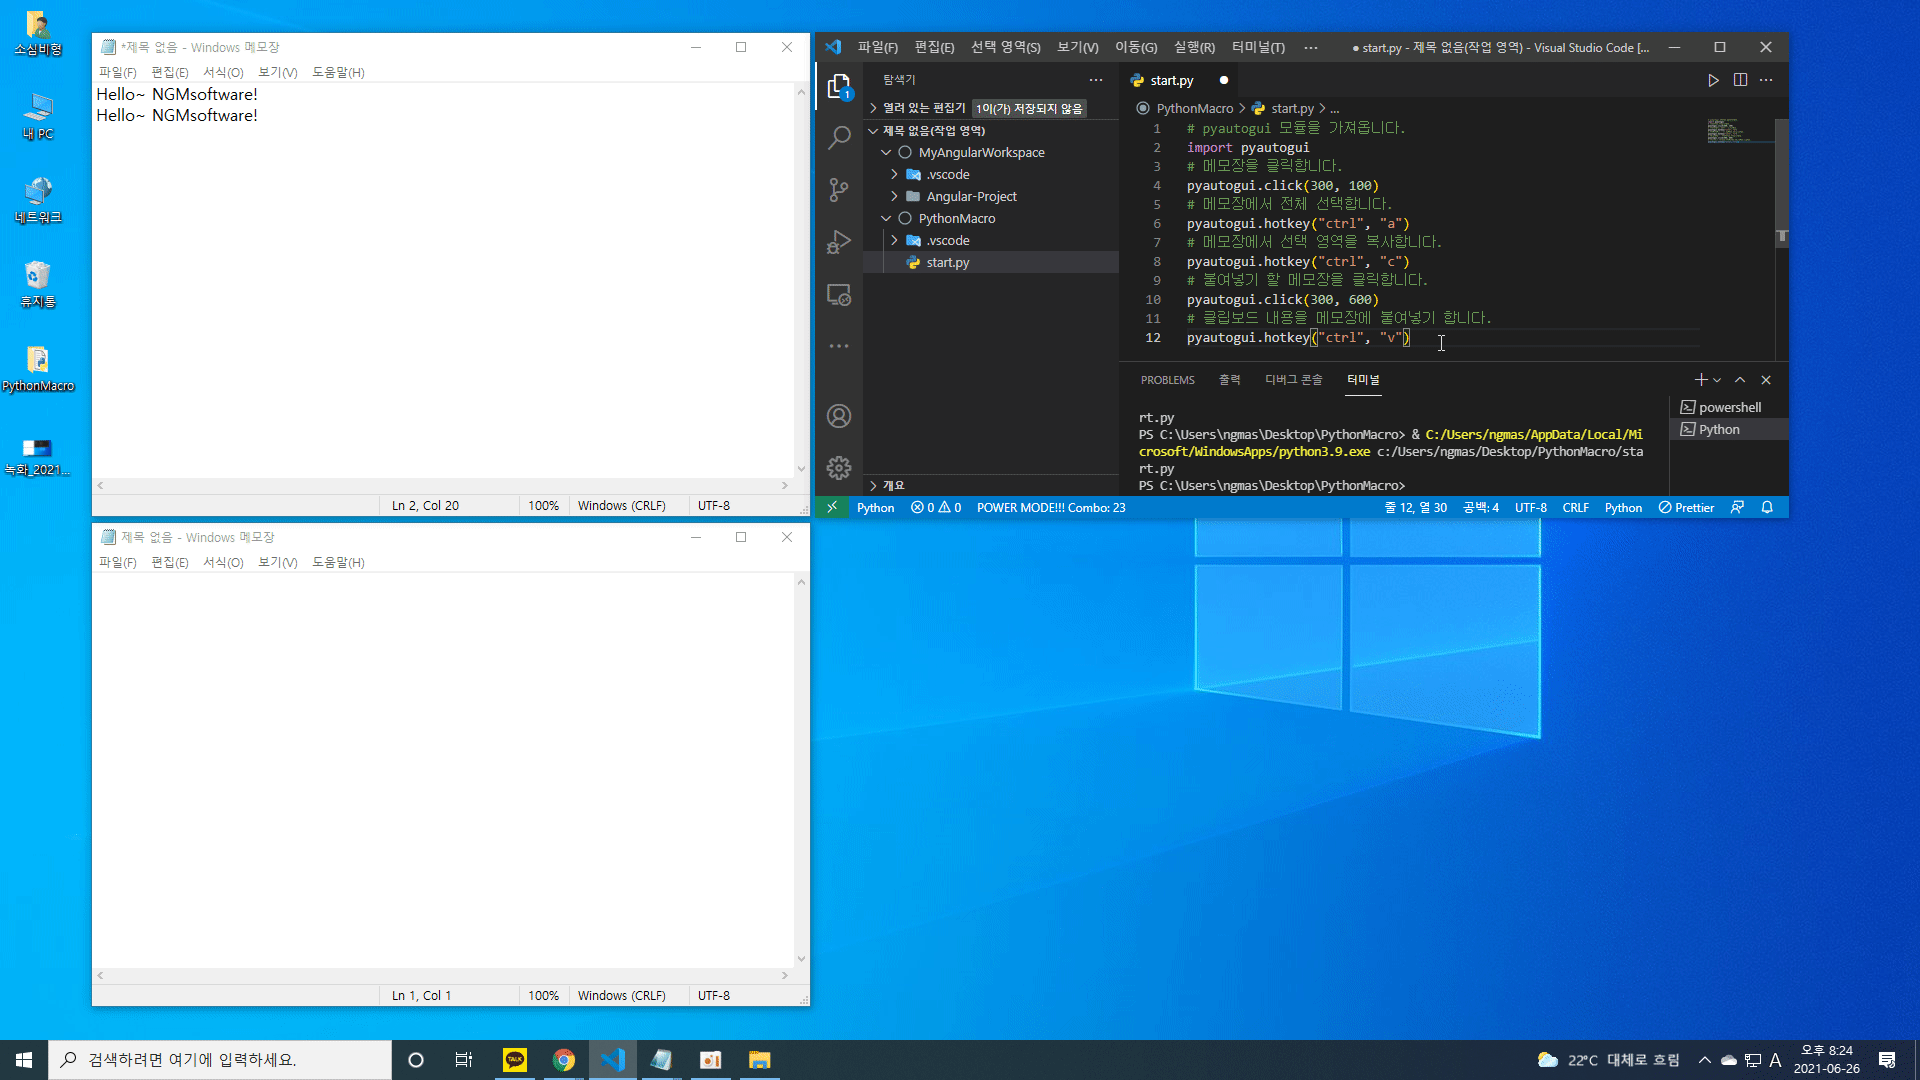Create a new terminal with the plus icon
The width and height of the screenshot is (1920, 1080).
(1700, 380)
